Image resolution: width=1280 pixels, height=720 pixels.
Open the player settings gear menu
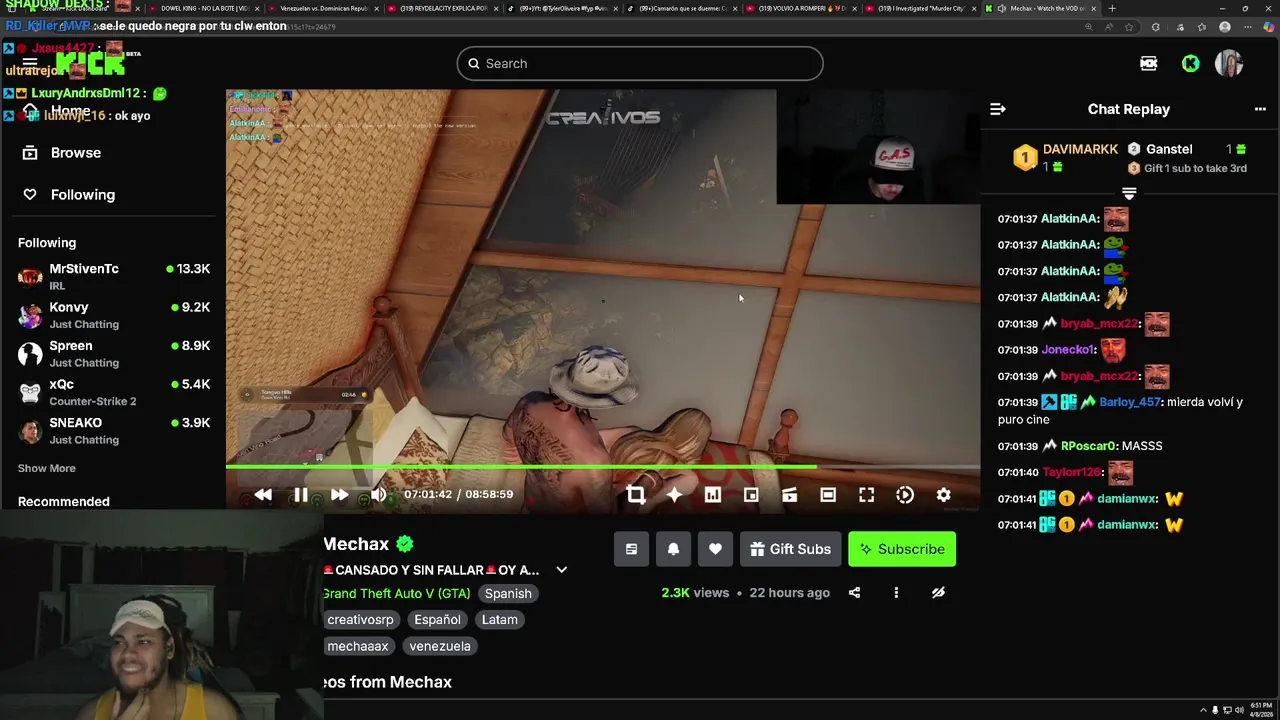pos(943,495)
